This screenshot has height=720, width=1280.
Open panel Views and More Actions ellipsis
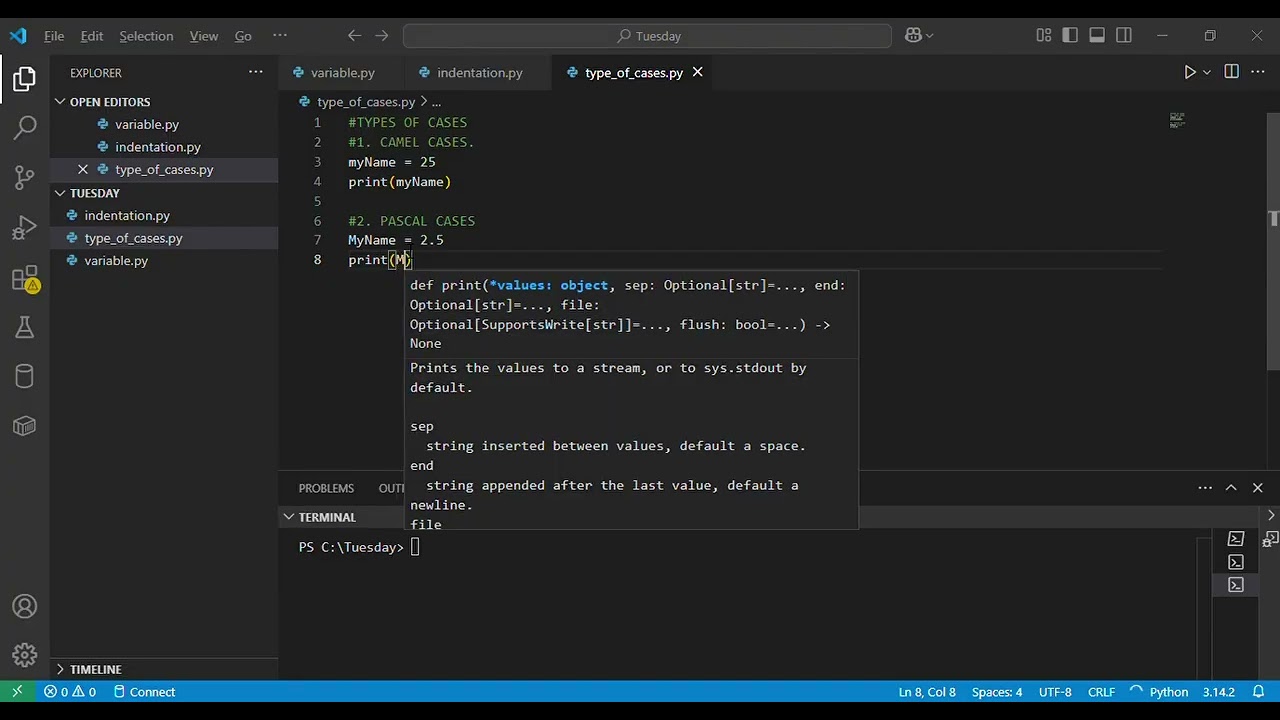point(1205,488)
